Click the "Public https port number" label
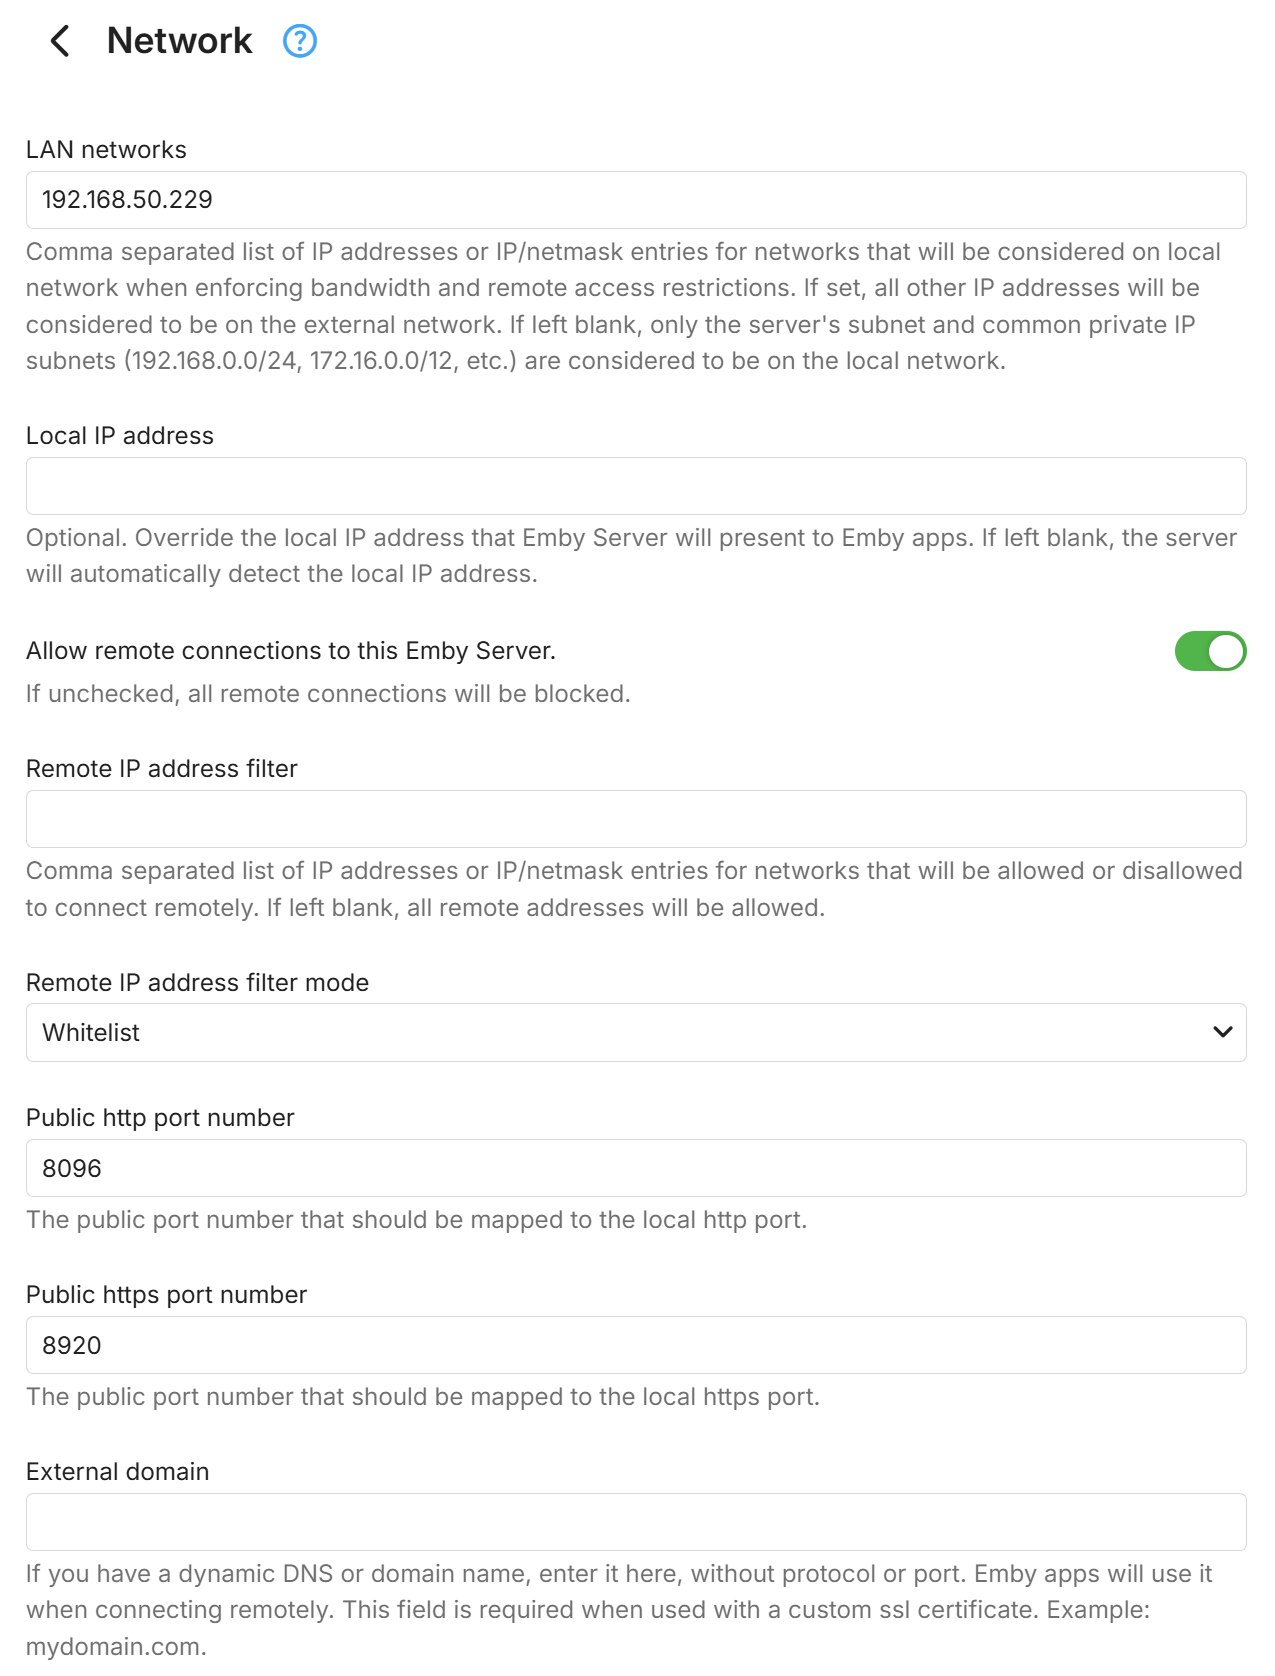Viewport: 1275px width, 1676px height. (166, 1295)
